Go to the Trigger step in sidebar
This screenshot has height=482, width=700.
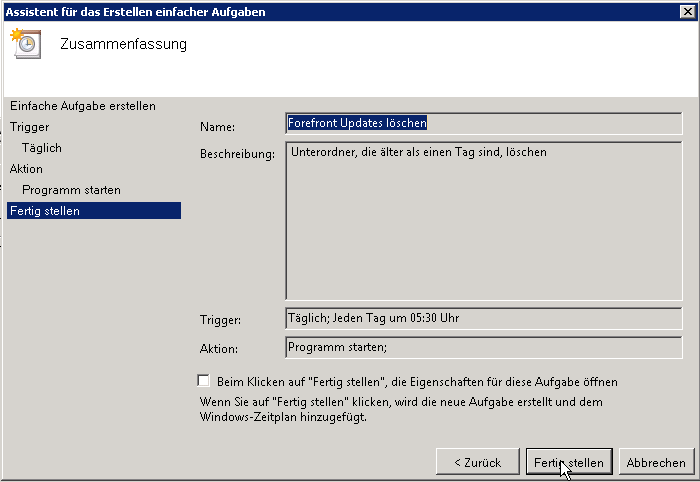click(x=29, y=127)
